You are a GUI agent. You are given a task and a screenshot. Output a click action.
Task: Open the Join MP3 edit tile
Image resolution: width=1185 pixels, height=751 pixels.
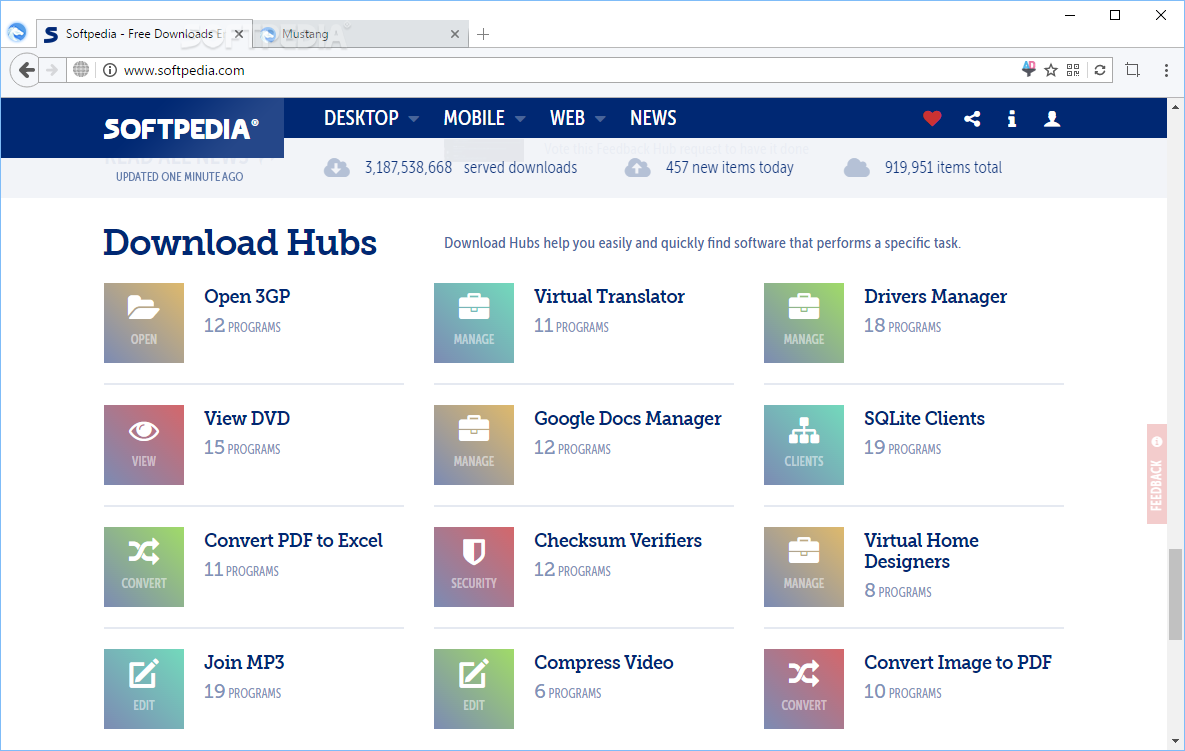(x=144, y=688)
